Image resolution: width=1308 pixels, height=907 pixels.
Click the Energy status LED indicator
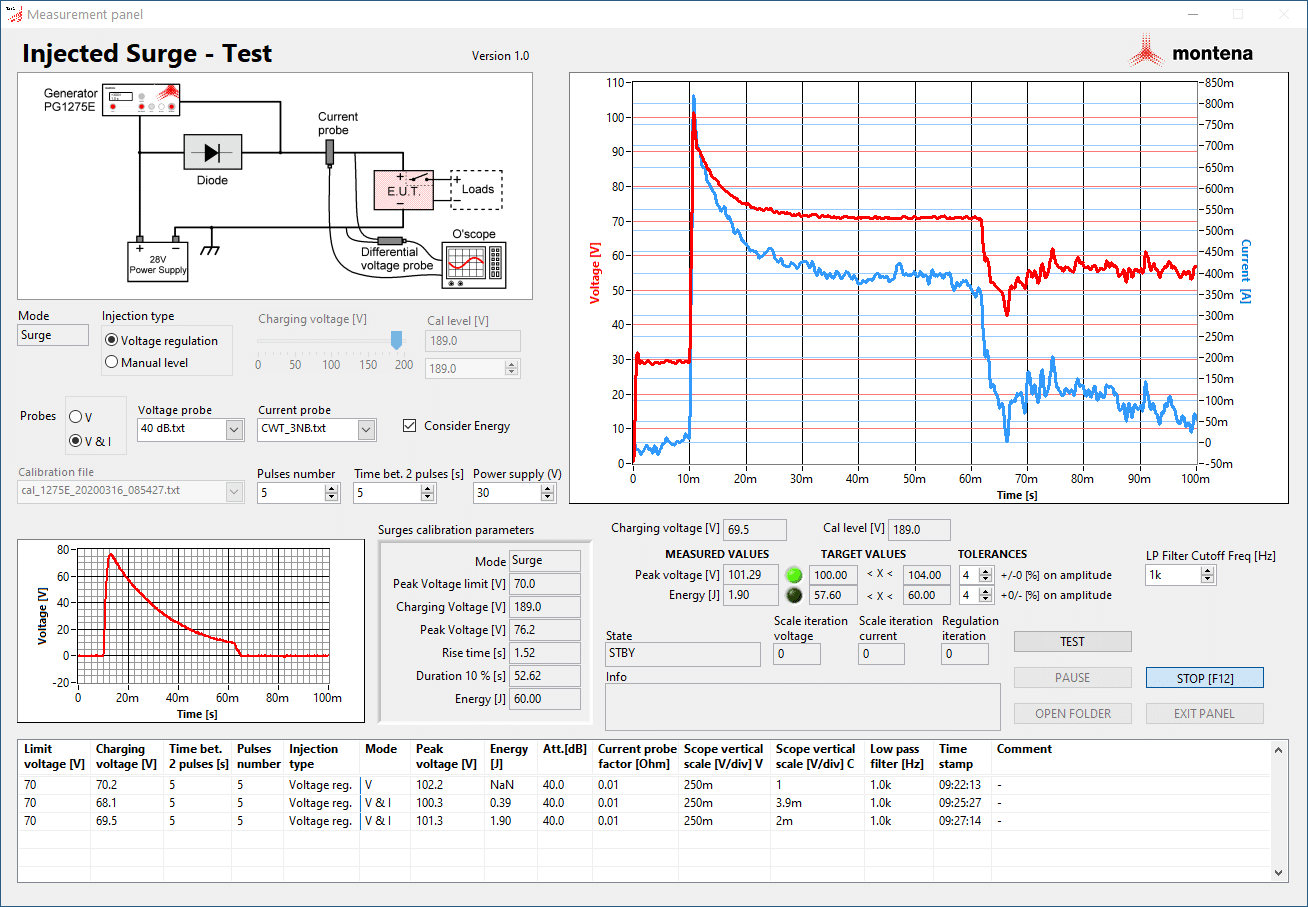coord(793,594)
